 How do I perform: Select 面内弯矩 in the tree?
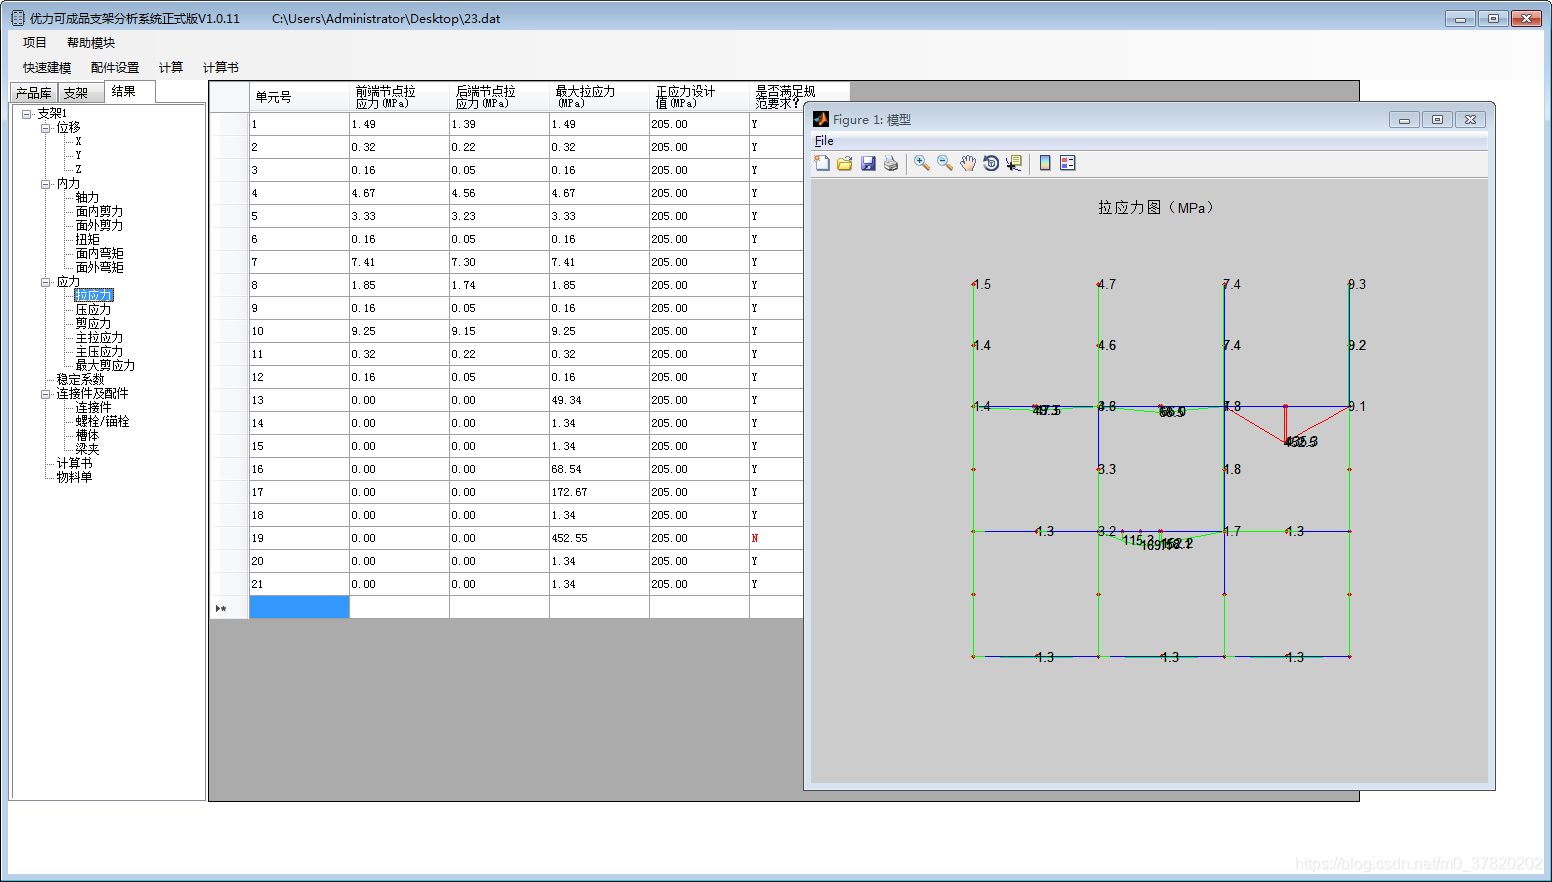(100, 254)
